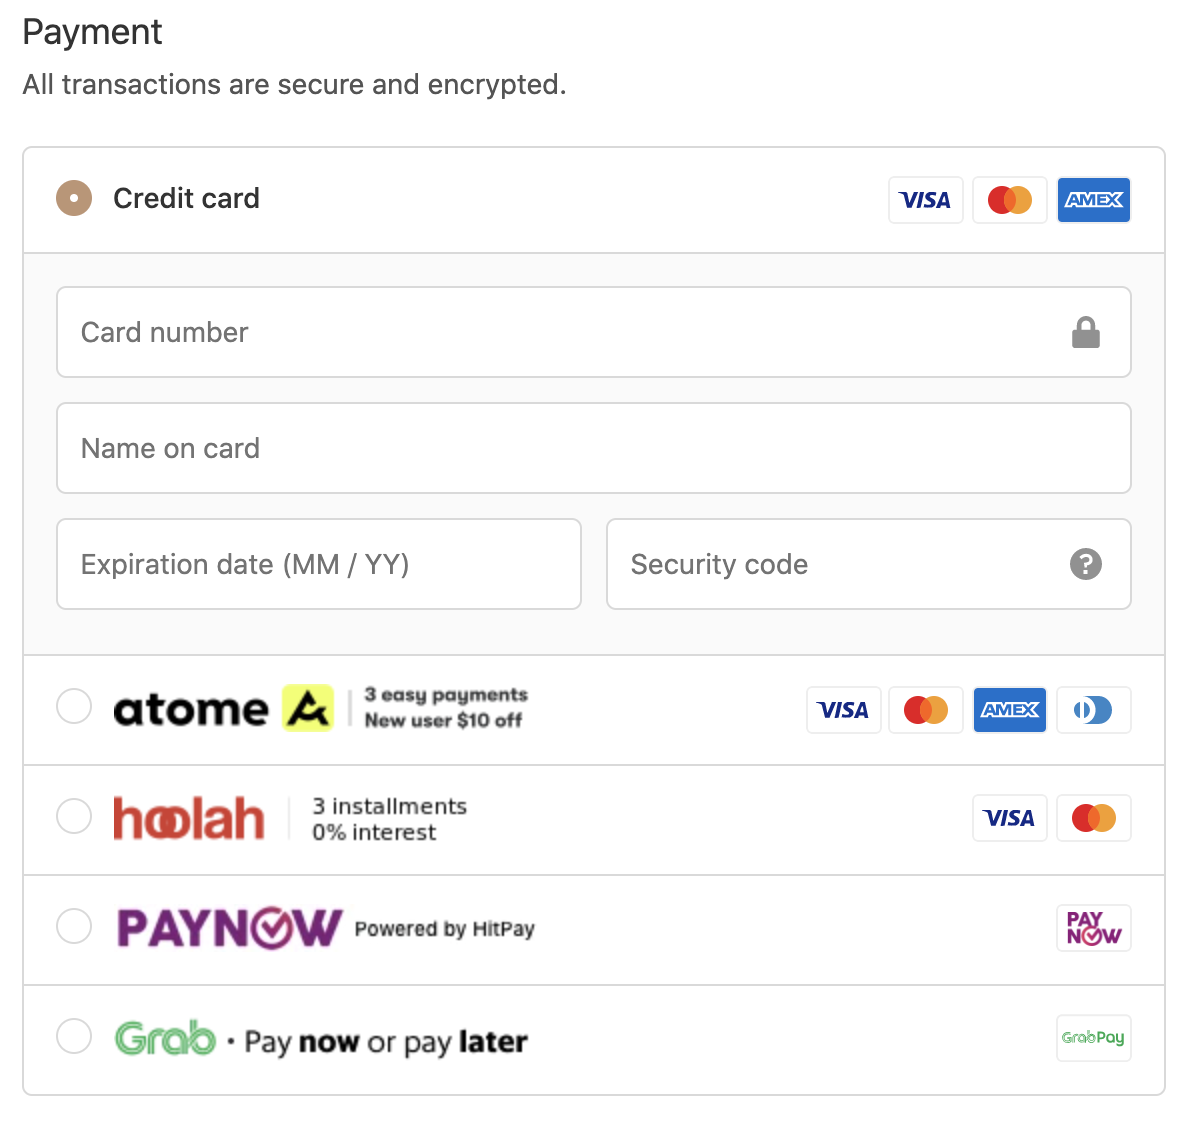Select the hoolah installments radio button

74,816
